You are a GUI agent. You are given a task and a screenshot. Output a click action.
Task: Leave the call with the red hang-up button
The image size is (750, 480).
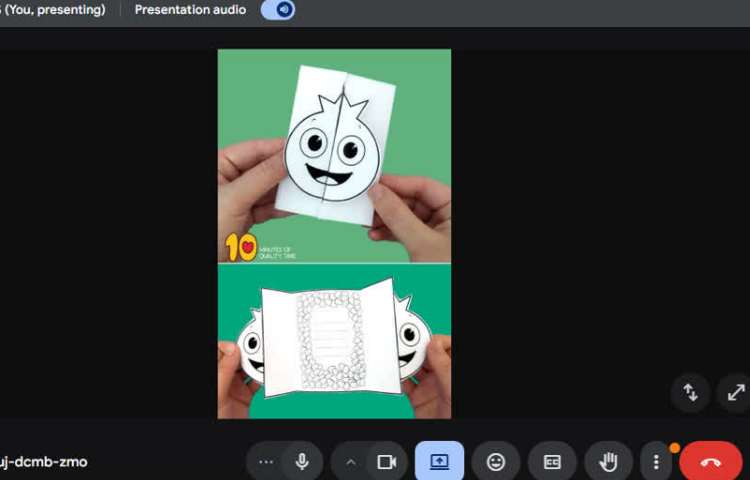(710, 462)
